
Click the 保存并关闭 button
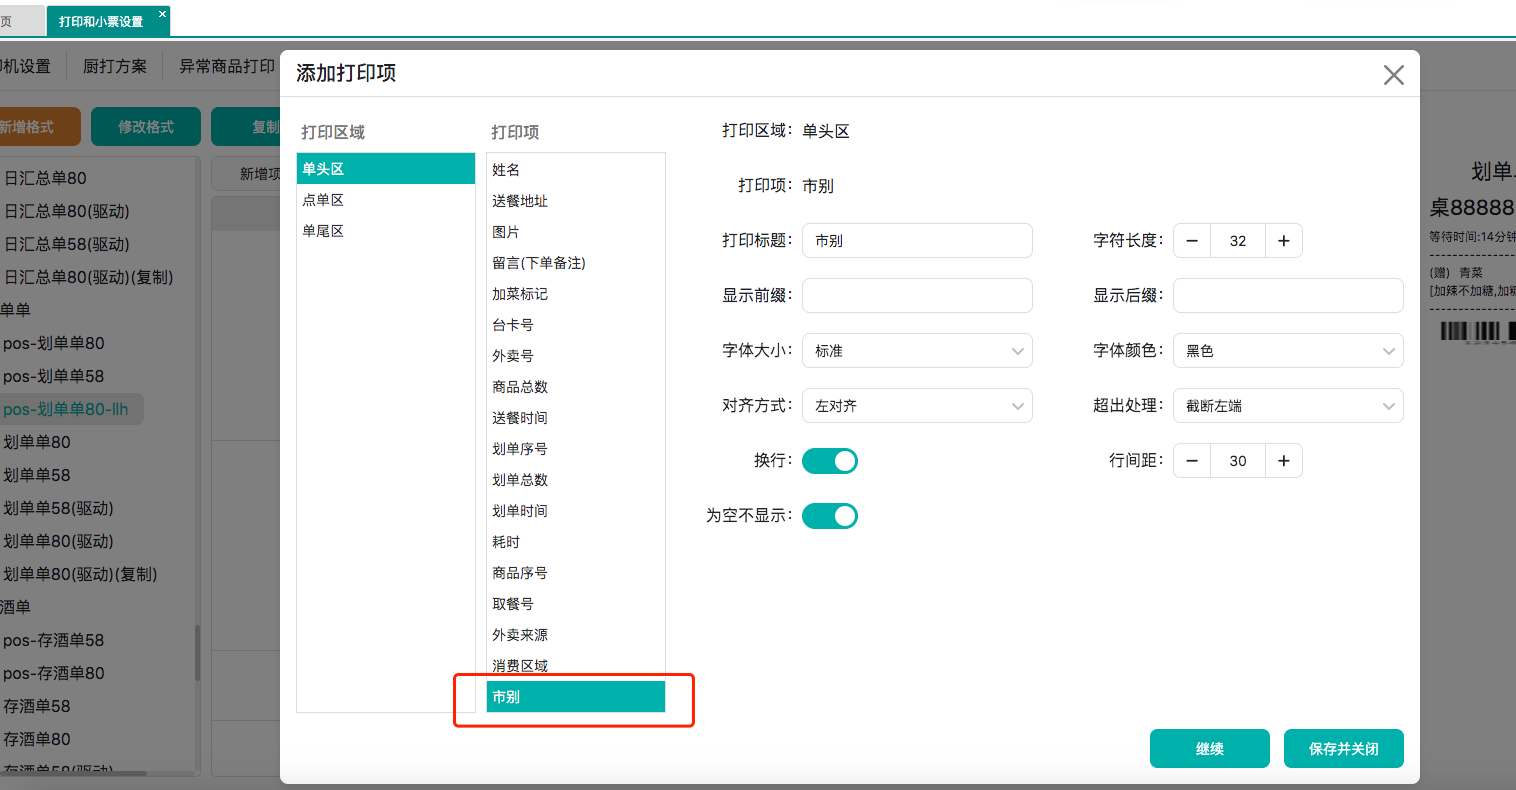coord(1344,749)
